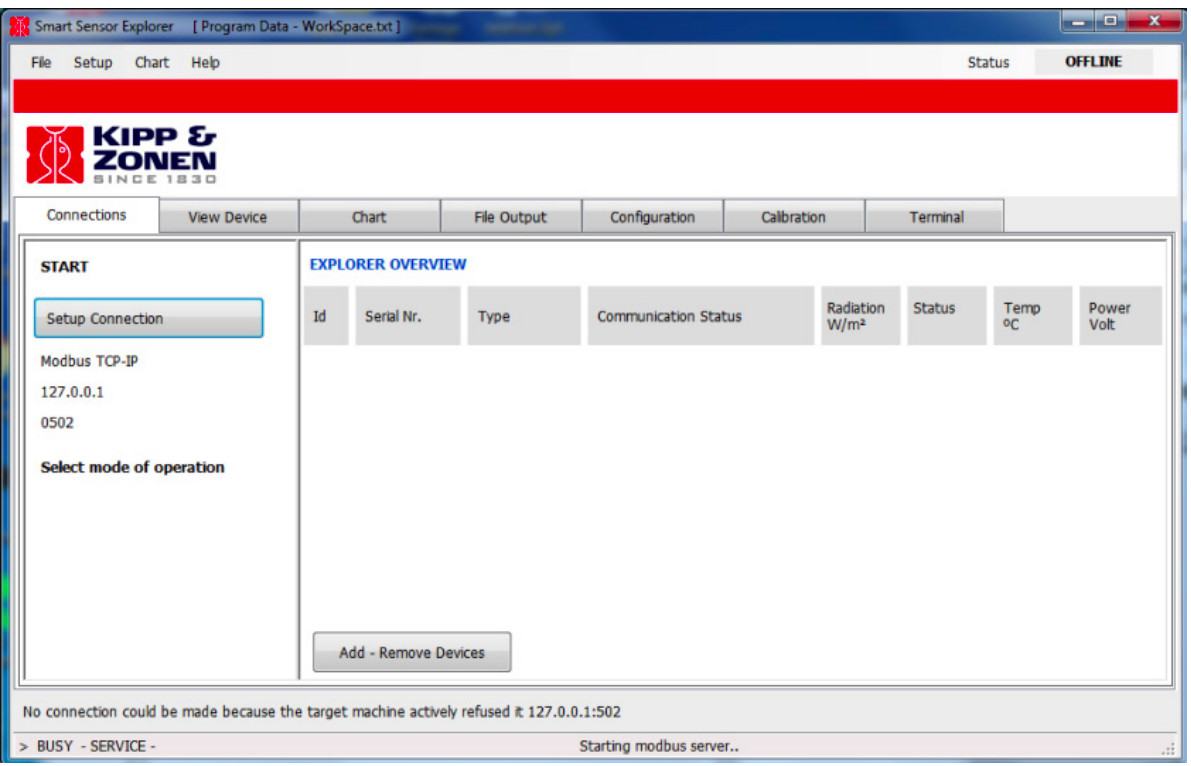This screenshot has width=1191, height=766.
Task: Click the Kipp & Zonen logo
Action: tap(119, 155)
